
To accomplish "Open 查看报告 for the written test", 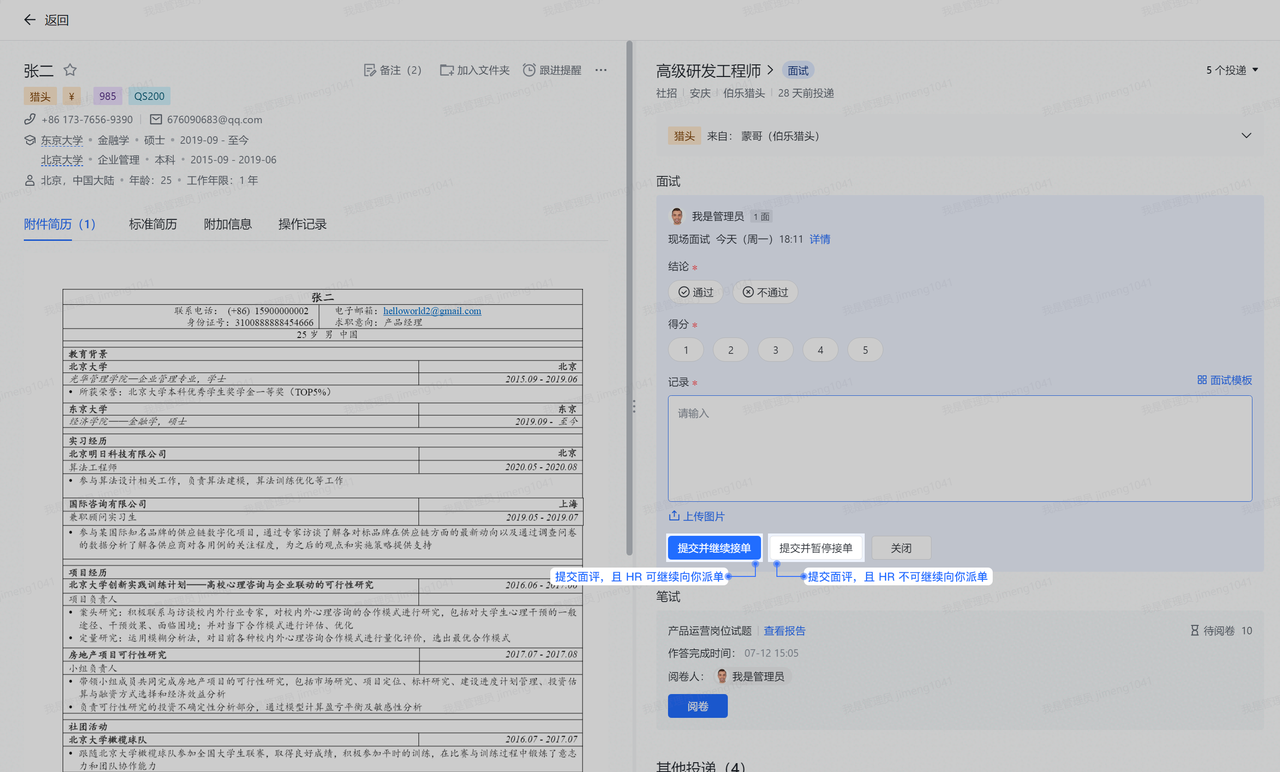I will pos(784,631).
